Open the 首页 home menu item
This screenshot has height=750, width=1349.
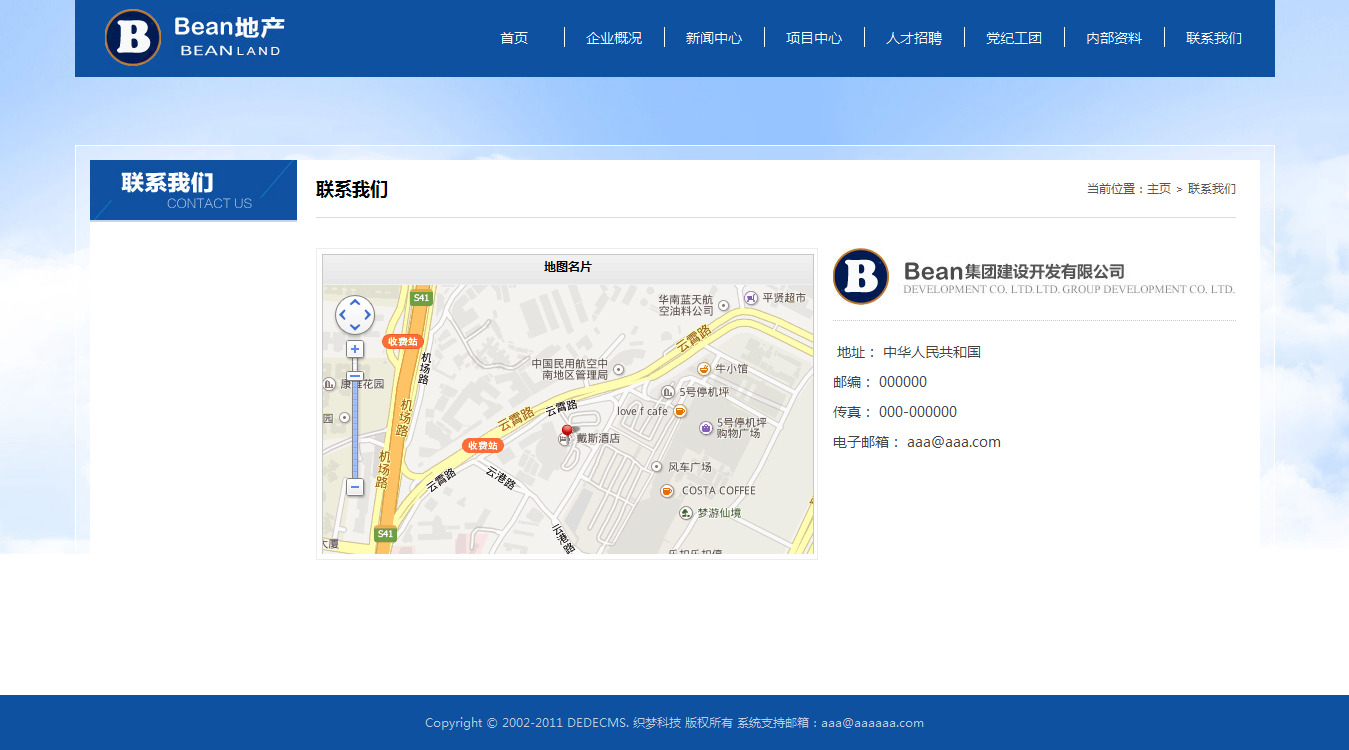pos(514,38)
